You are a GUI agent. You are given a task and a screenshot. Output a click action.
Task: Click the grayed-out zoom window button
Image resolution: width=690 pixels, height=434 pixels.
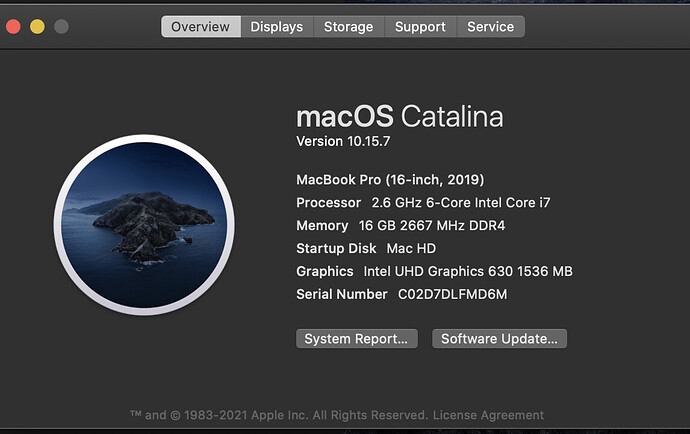pos(61,27)
